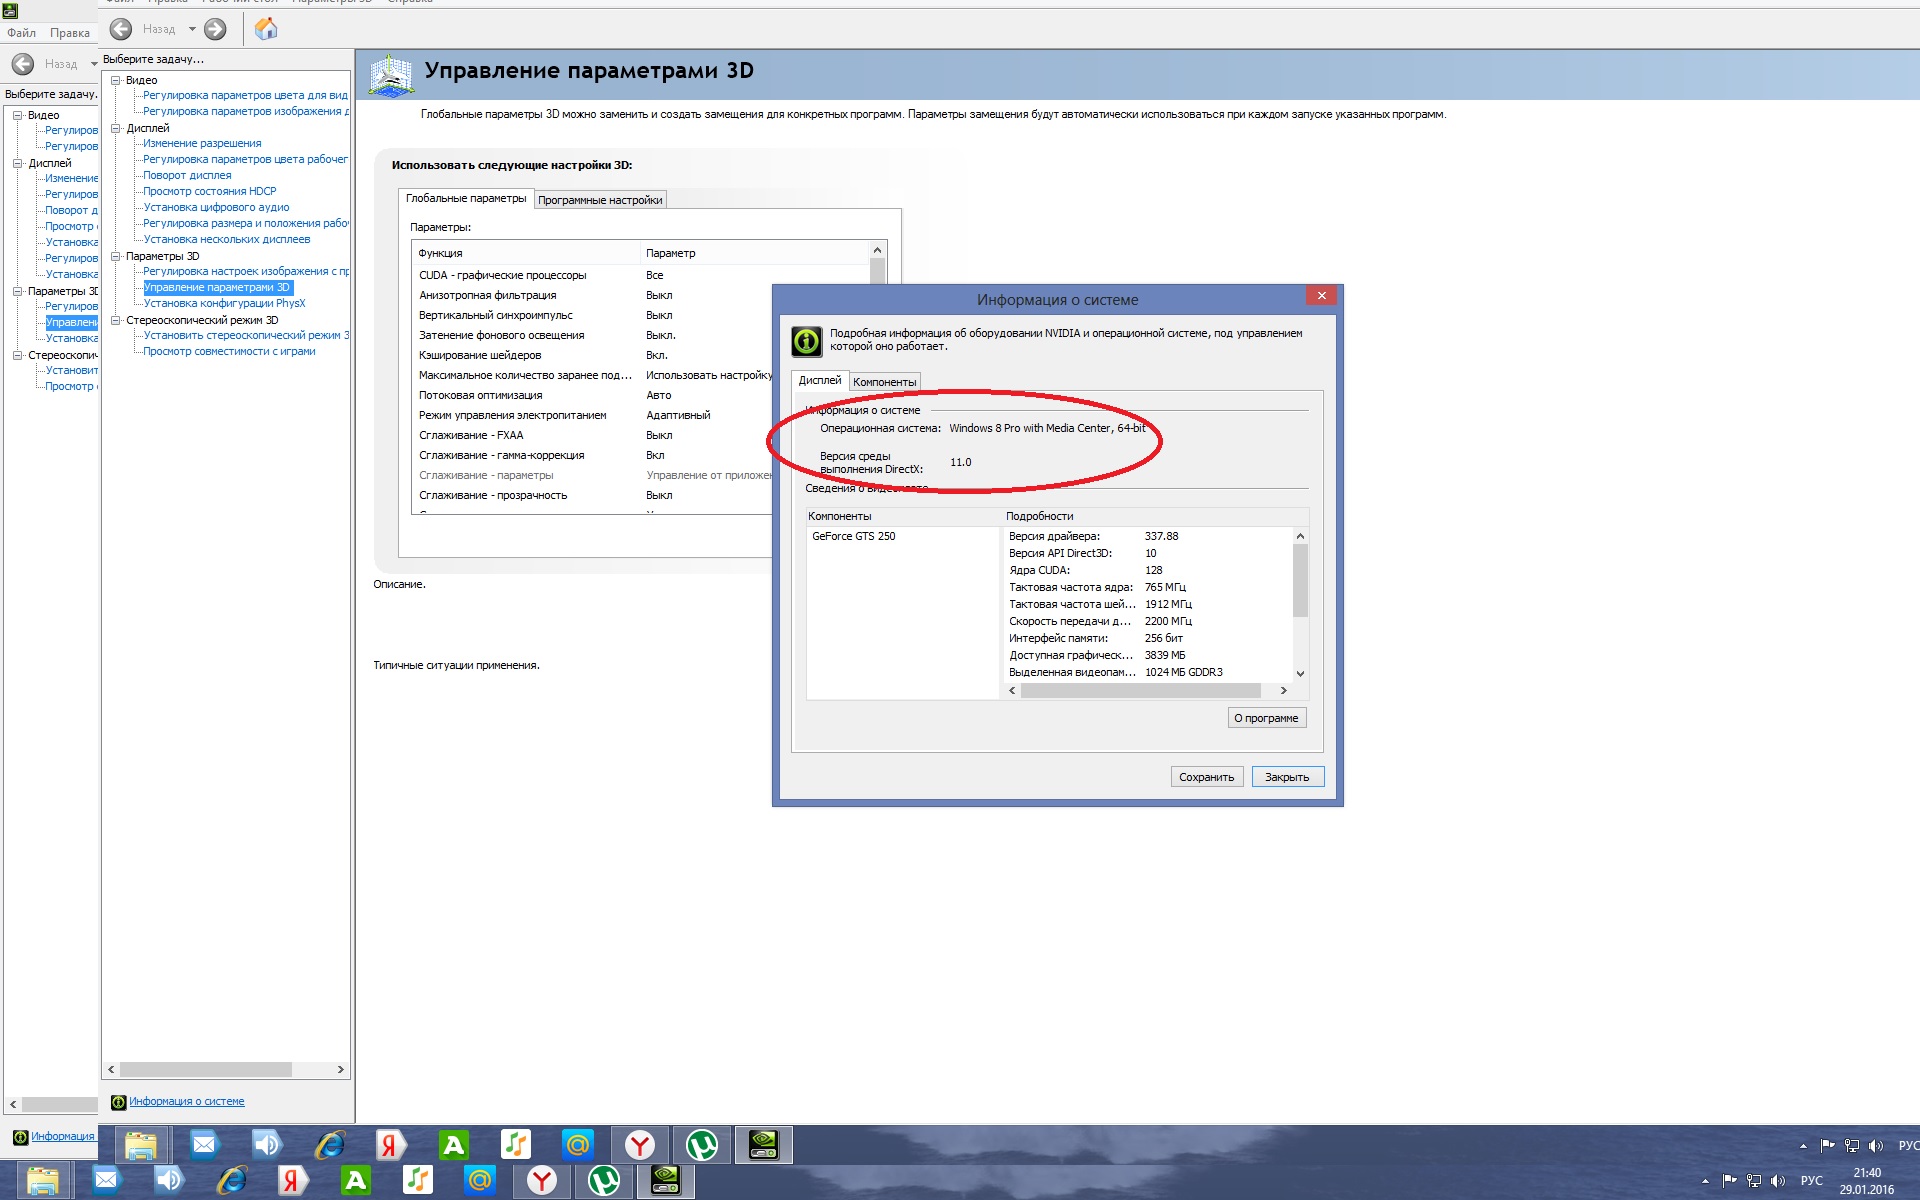The height and width of the screenshot is (1200, 1920).
Task: Click the forward navigation arrow in the toolbar
Action: [215, 30]
